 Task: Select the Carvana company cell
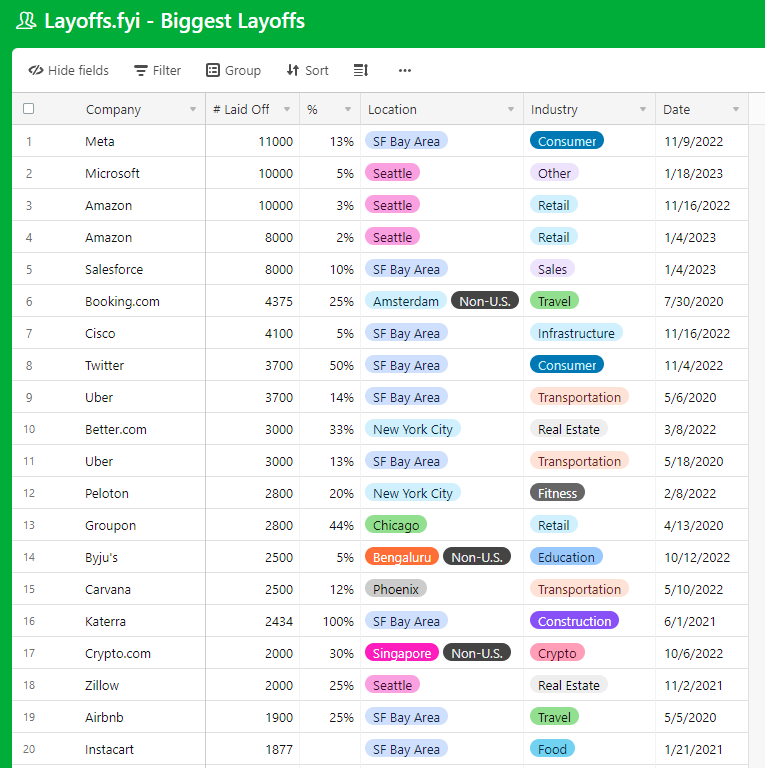pyautogui.click(x=108, y=589)
